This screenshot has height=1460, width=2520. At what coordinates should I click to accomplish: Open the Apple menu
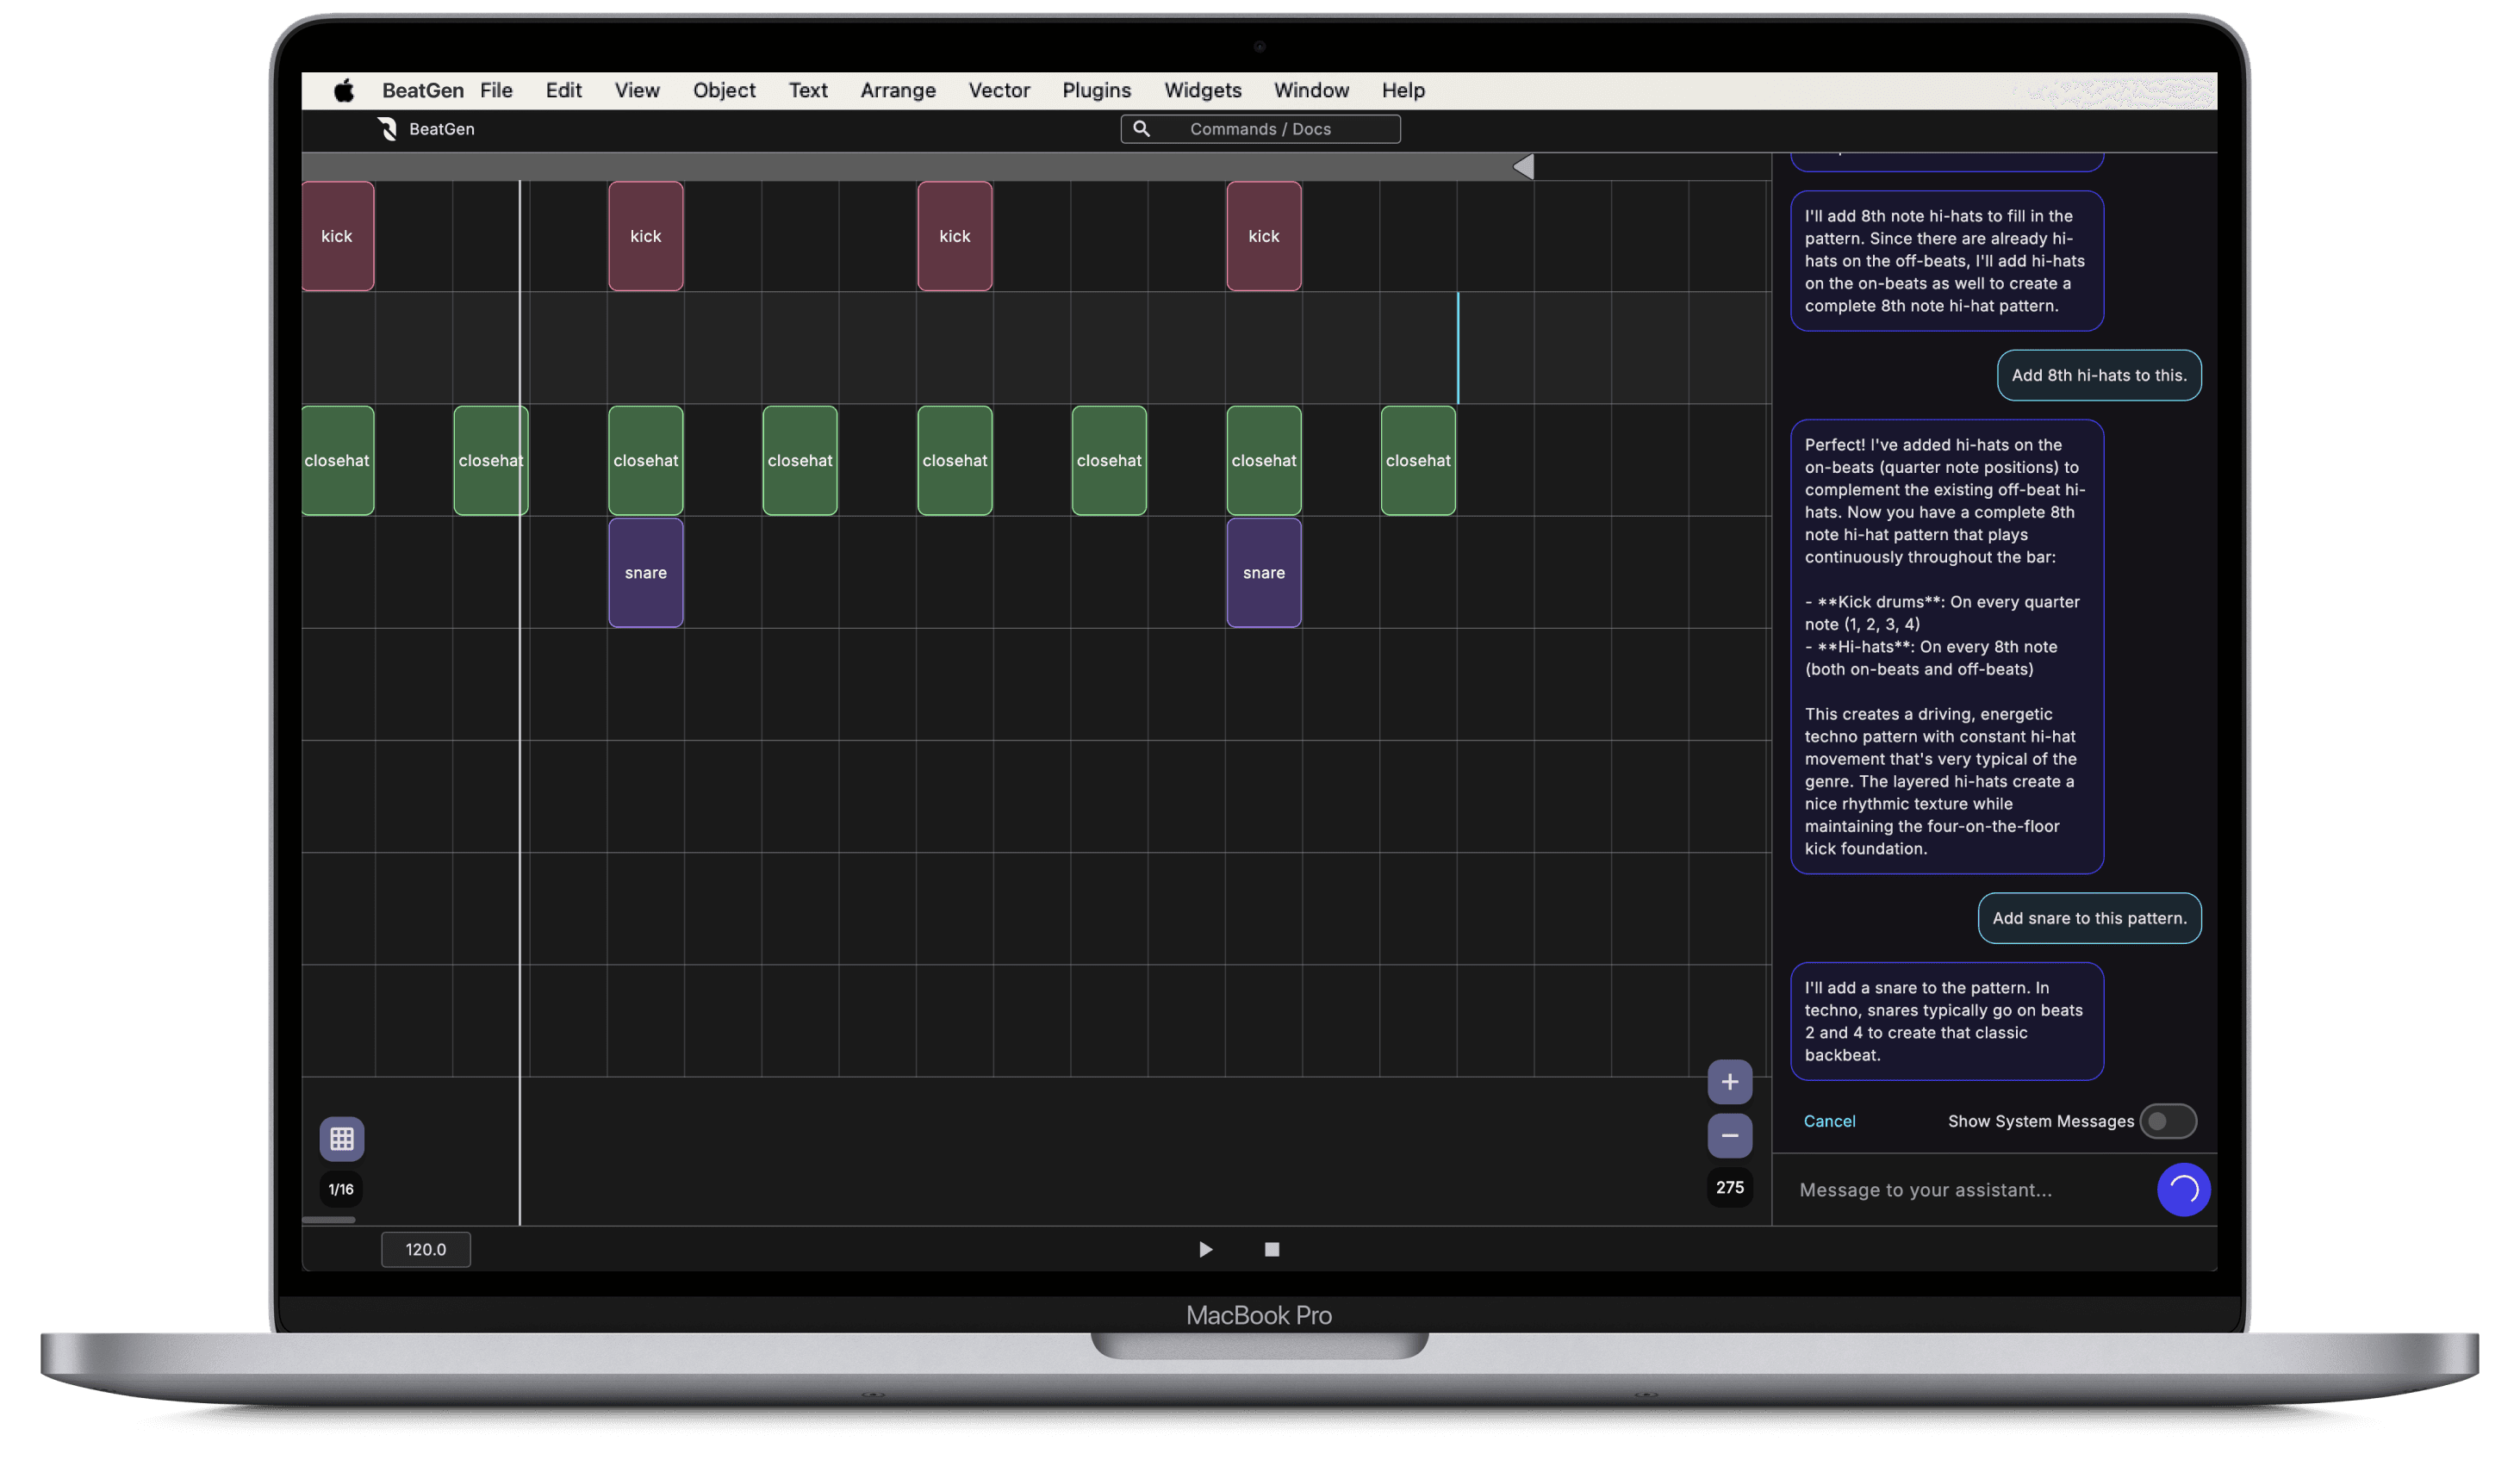tap(343, 90)
